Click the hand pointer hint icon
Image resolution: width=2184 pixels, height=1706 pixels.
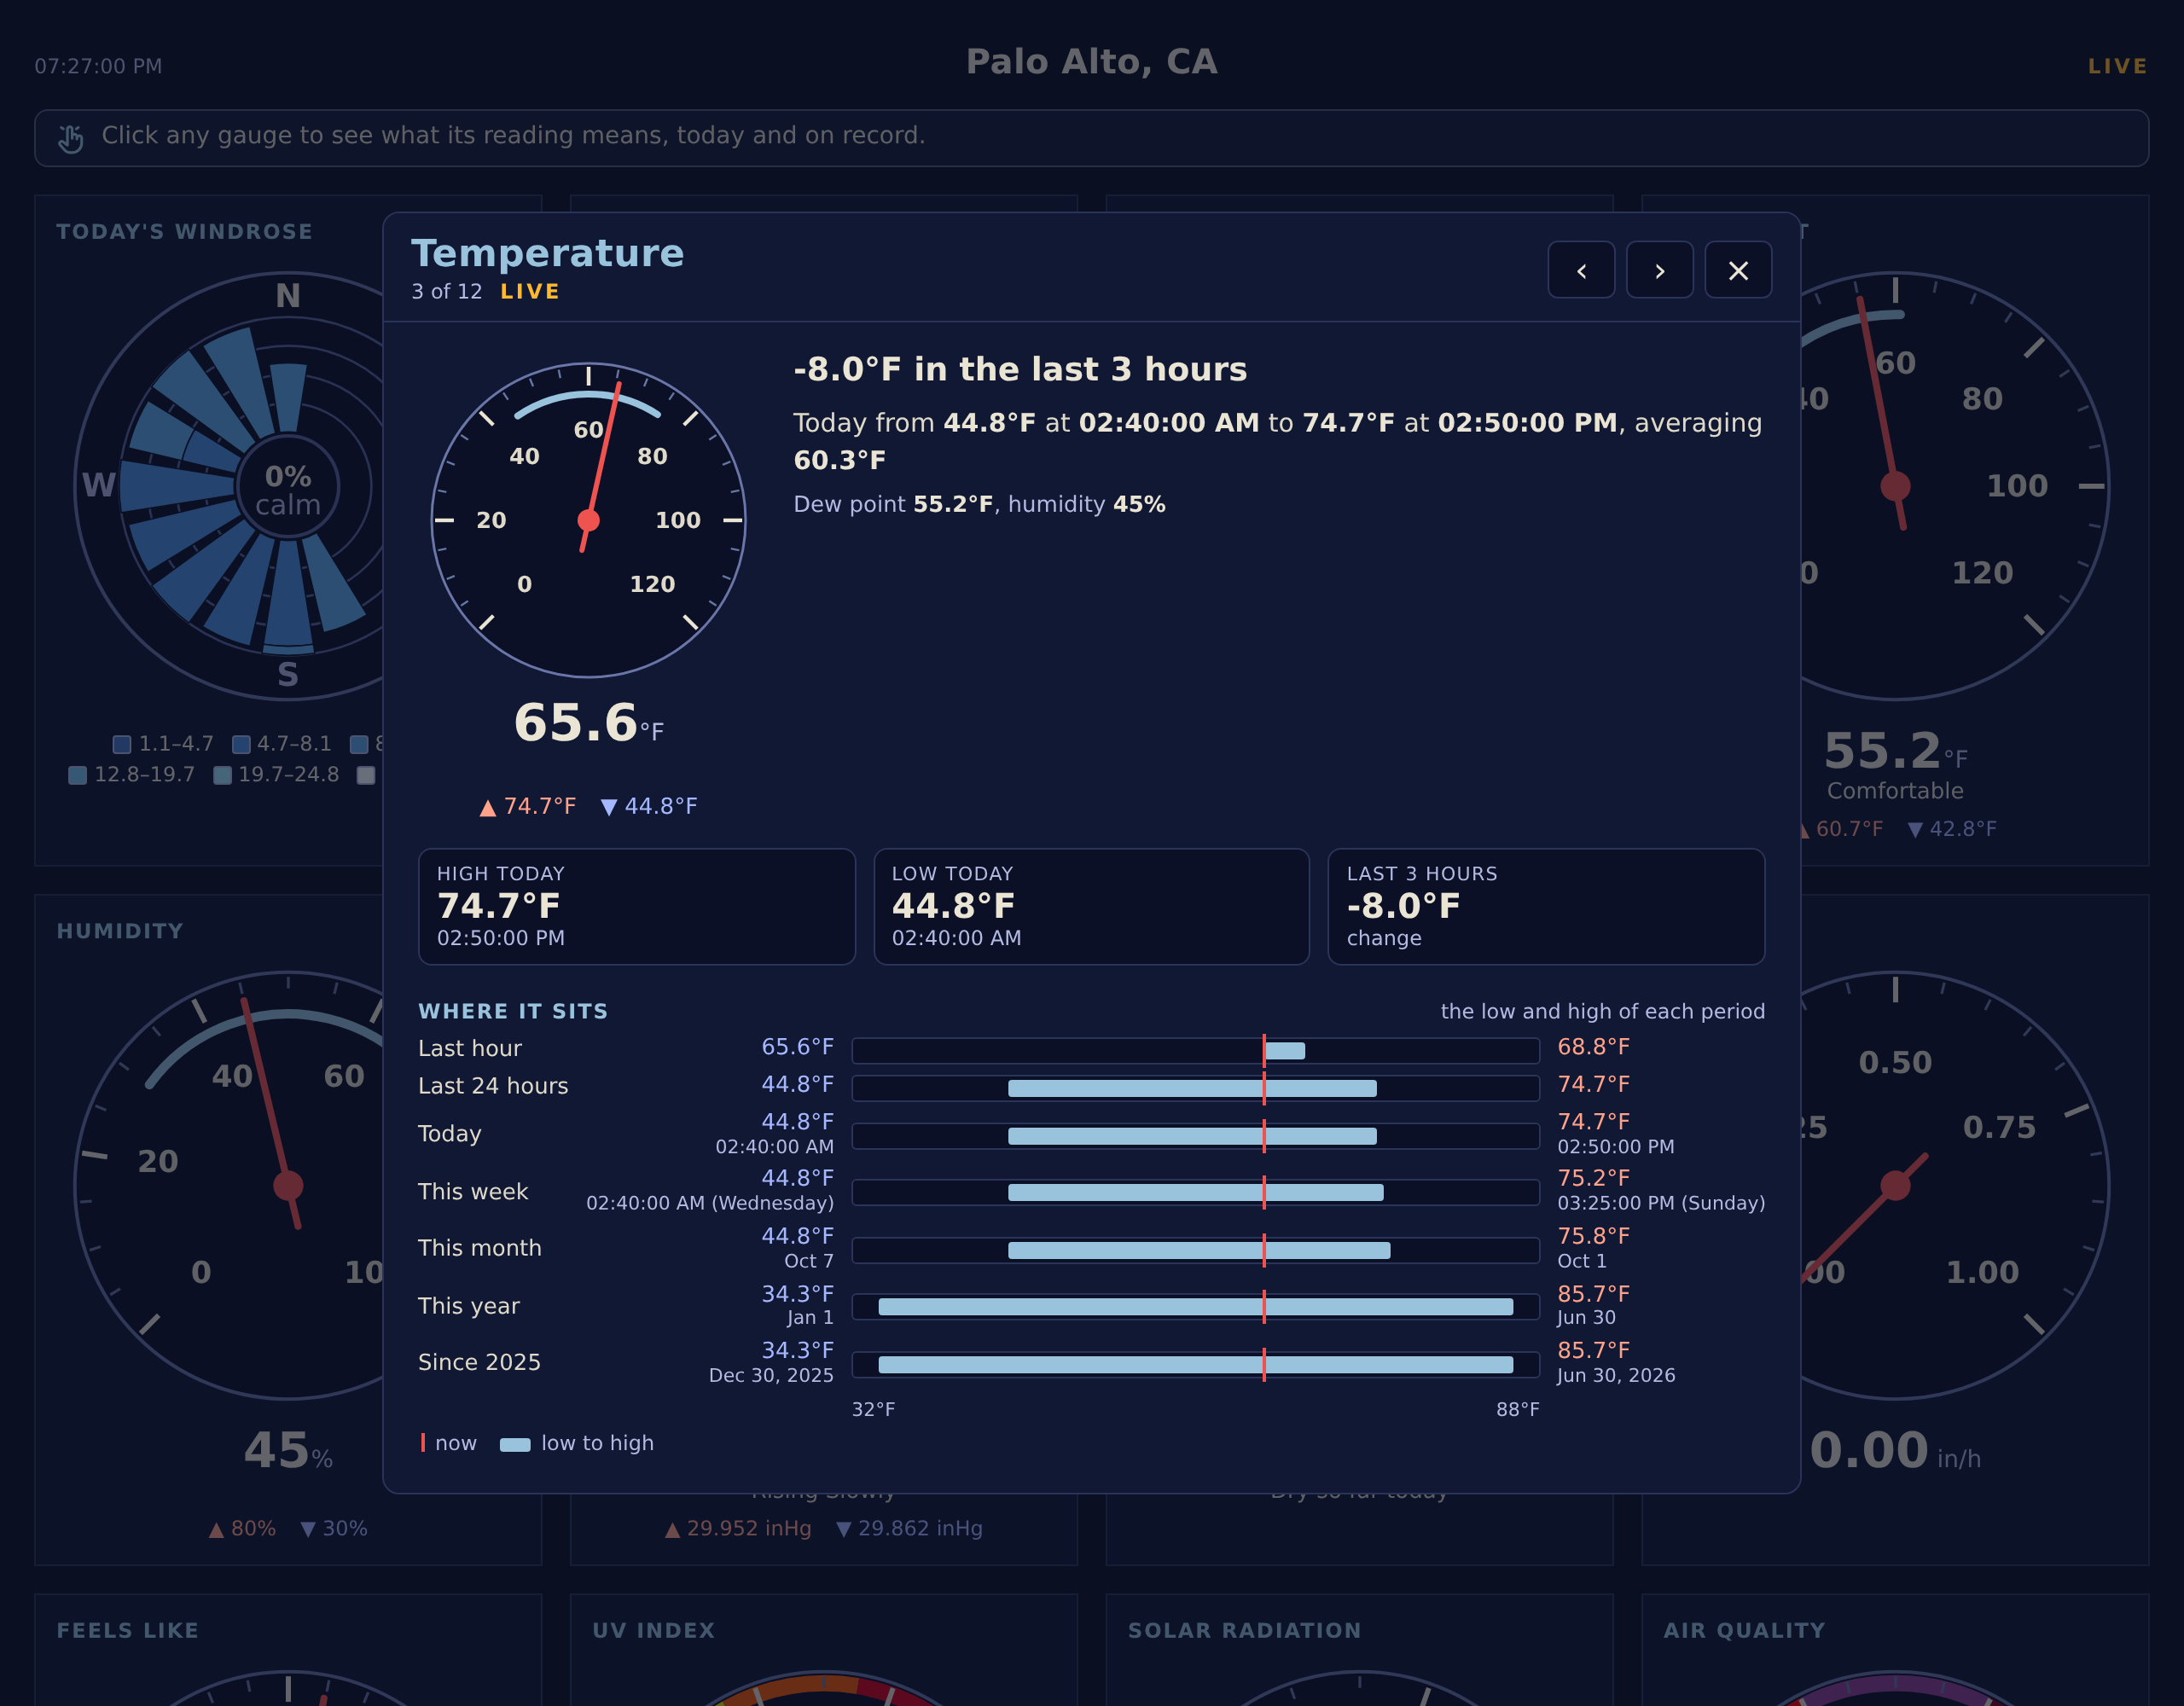tap(71, 138)
